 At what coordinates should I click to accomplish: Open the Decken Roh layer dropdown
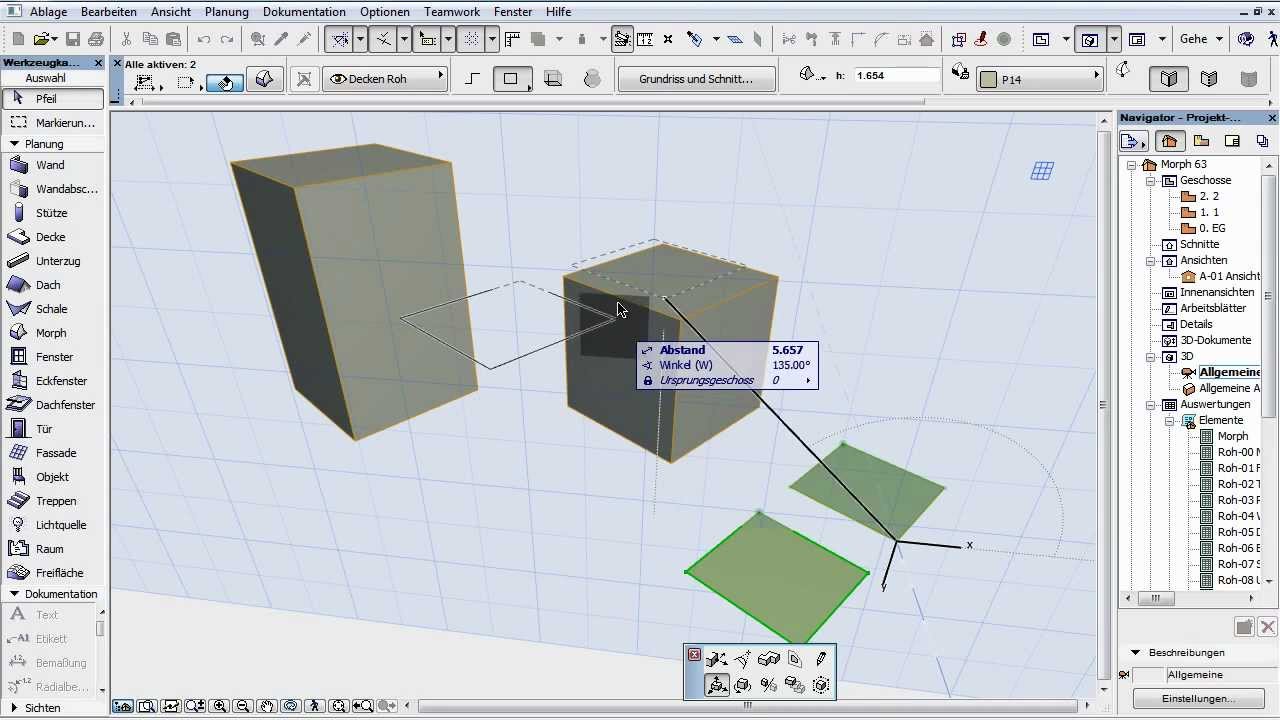coord(385,78)
